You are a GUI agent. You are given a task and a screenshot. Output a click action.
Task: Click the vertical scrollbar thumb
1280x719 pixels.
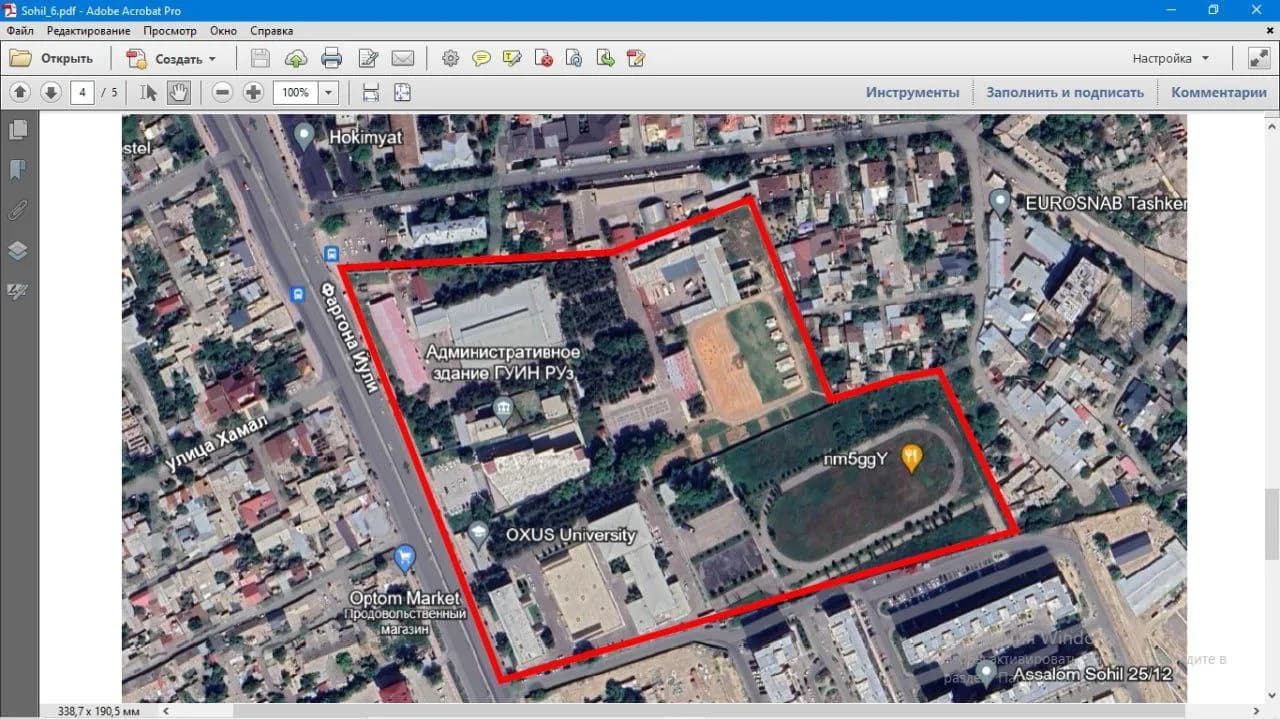coord(1272,525)
